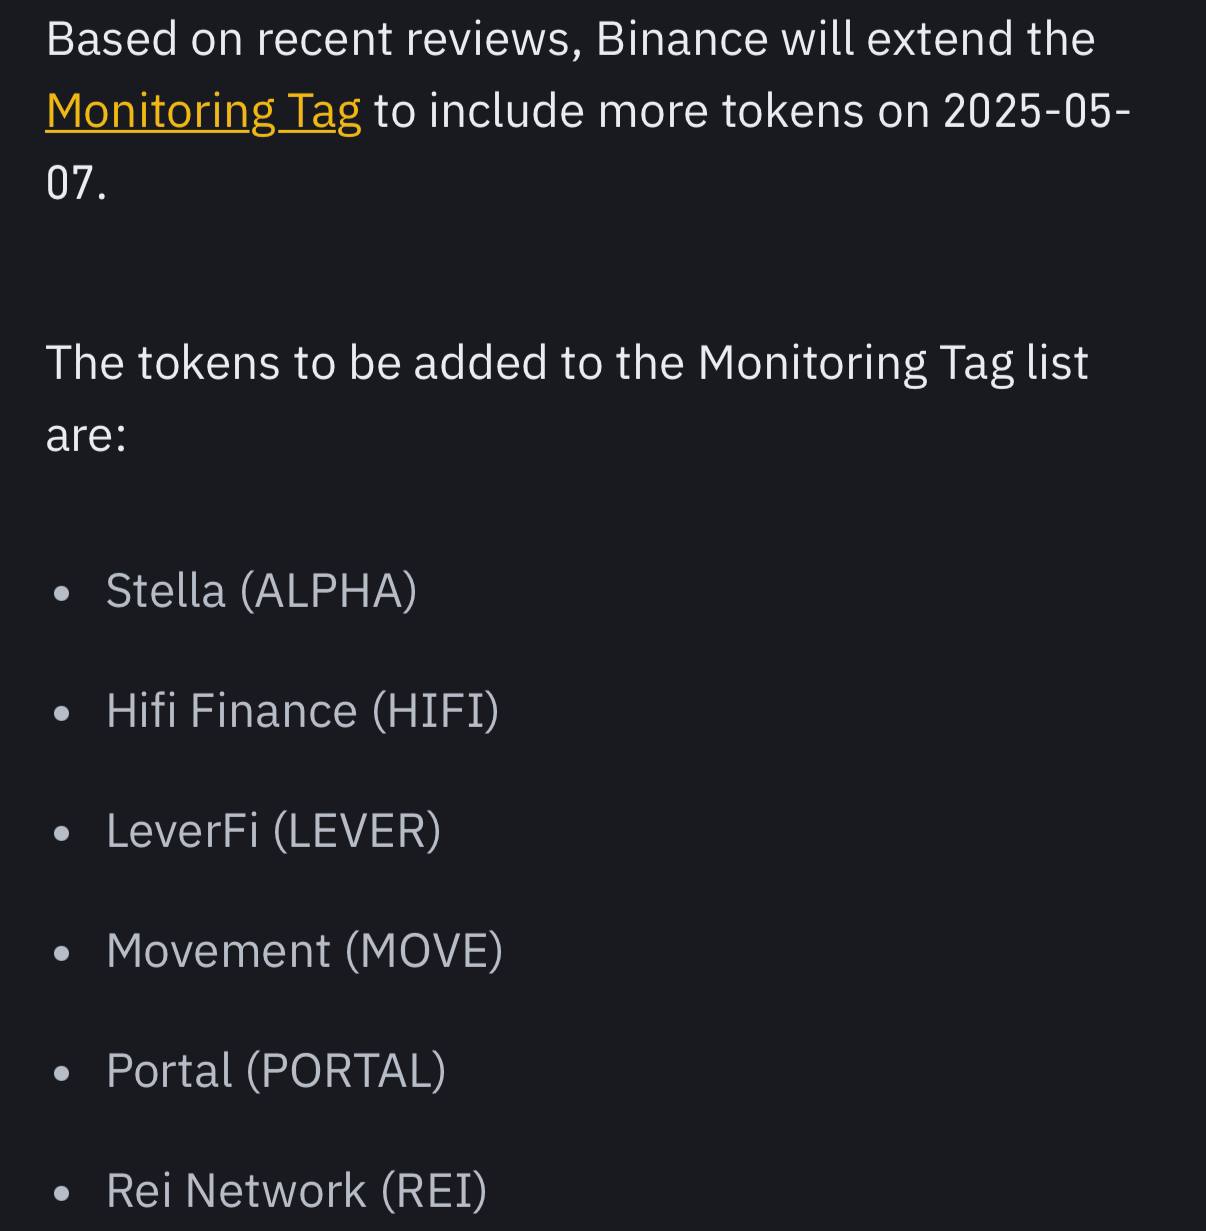Click the trailing word "are:"
This screenshot has width=1206, height=1231.
point(86,435)
